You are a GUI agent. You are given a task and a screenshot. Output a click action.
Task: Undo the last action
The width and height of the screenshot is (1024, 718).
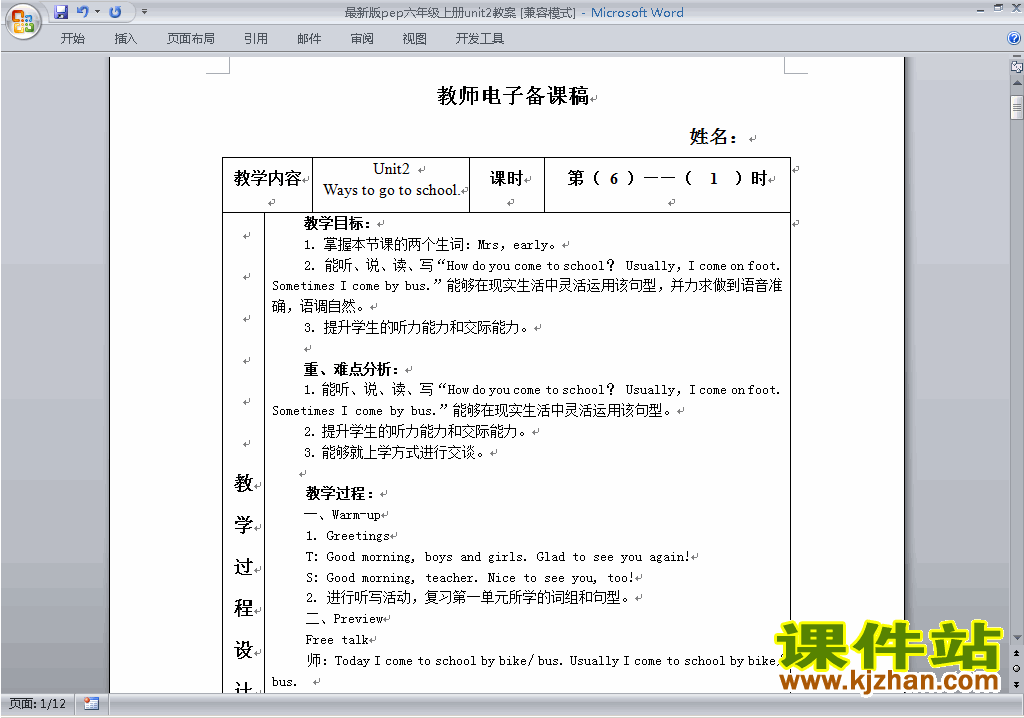coord(82,12)
